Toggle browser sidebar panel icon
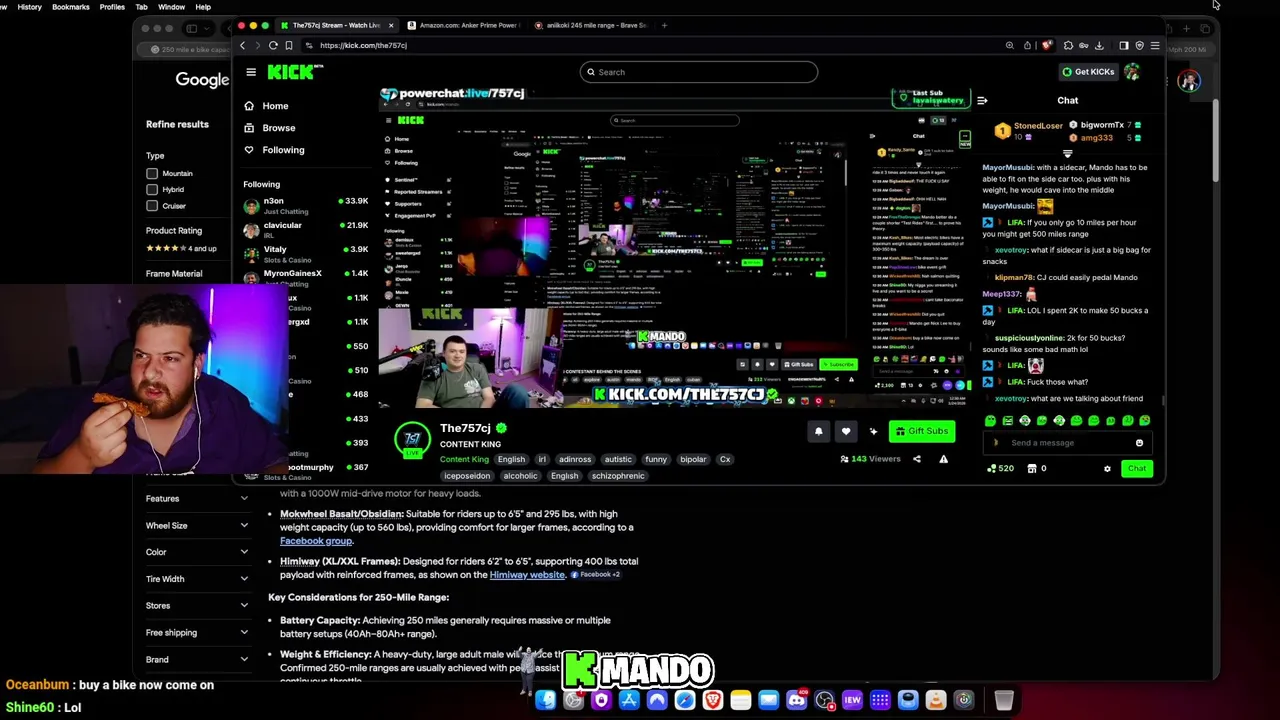The width and height of the screenshot is (1280, 720). [x=1123, y=45]
